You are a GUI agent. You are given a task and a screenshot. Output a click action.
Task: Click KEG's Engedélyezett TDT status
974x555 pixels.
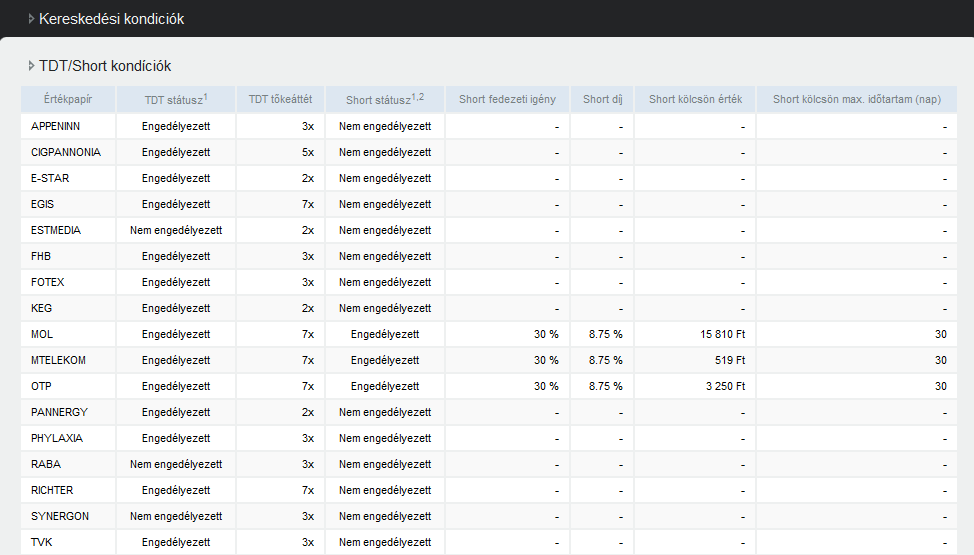[x=176, y=309]
